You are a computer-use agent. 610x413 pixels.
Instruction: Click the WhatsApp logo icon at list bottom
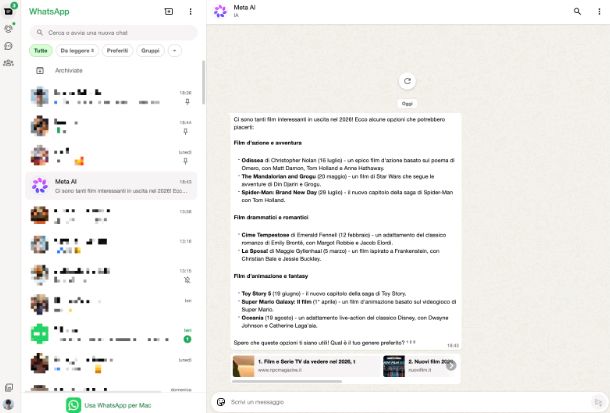click(73, 405)
